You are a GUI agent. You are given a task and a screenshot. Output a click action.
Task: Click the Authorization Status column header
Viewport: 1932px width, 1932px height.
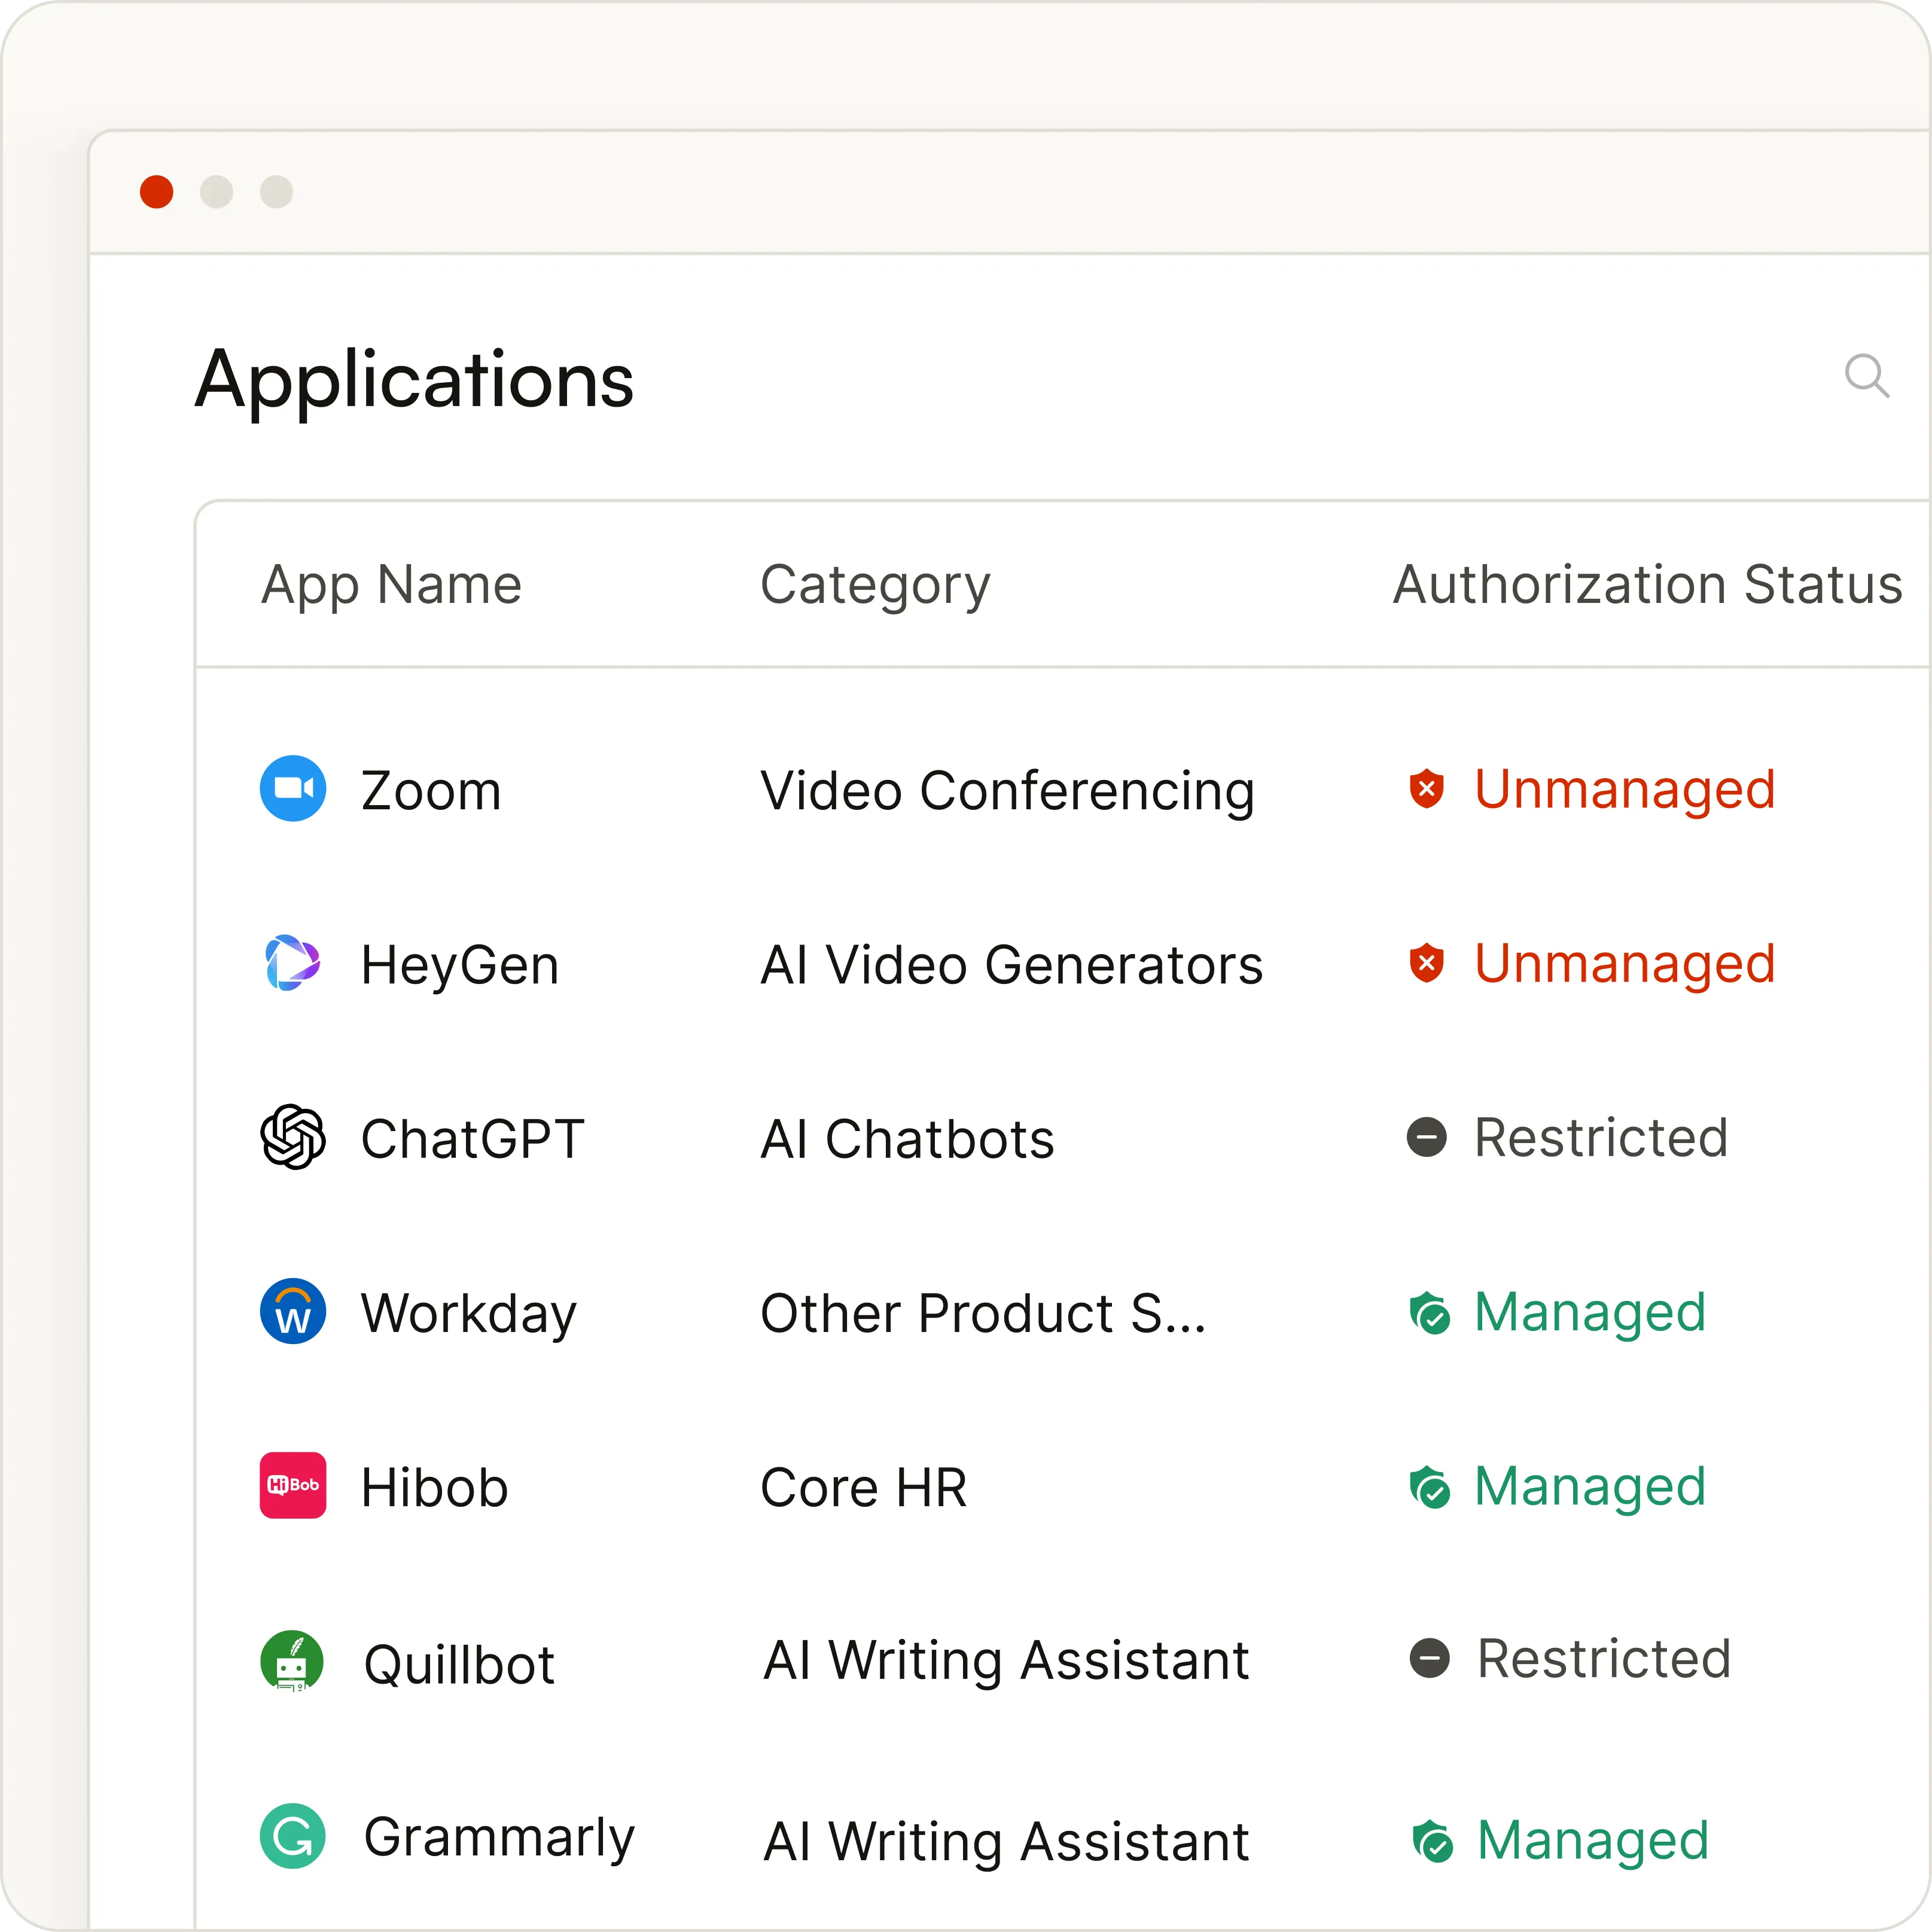tap(1647, 584)
